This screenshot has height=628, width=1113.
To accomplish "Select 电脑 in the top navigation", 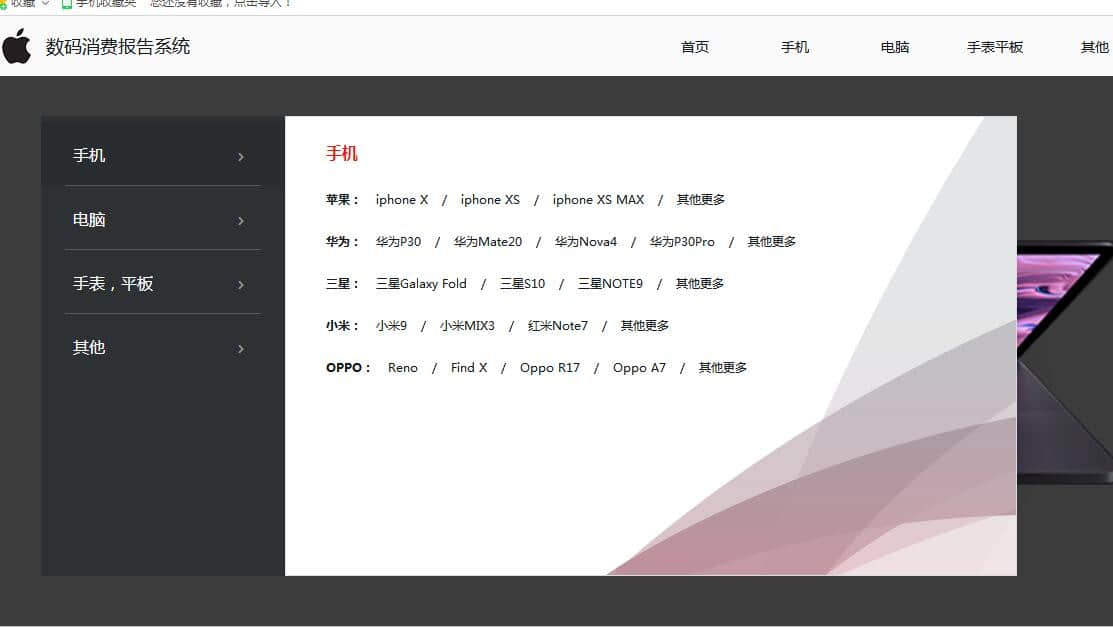I will pyautogui.click(x=895, y=47).
